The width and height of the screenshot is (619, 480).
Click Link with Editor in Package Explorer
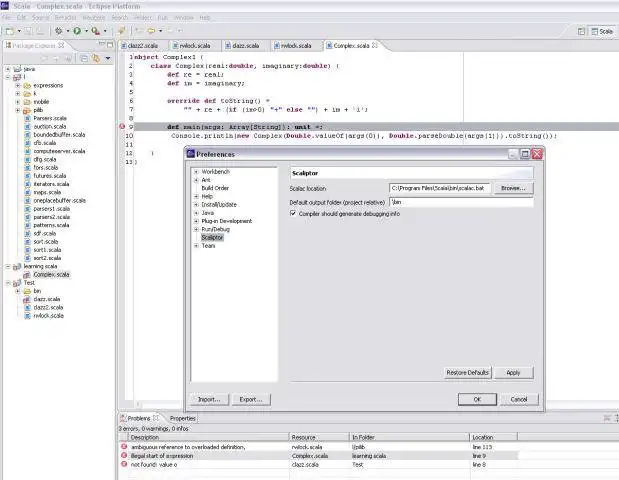[96, 58]
